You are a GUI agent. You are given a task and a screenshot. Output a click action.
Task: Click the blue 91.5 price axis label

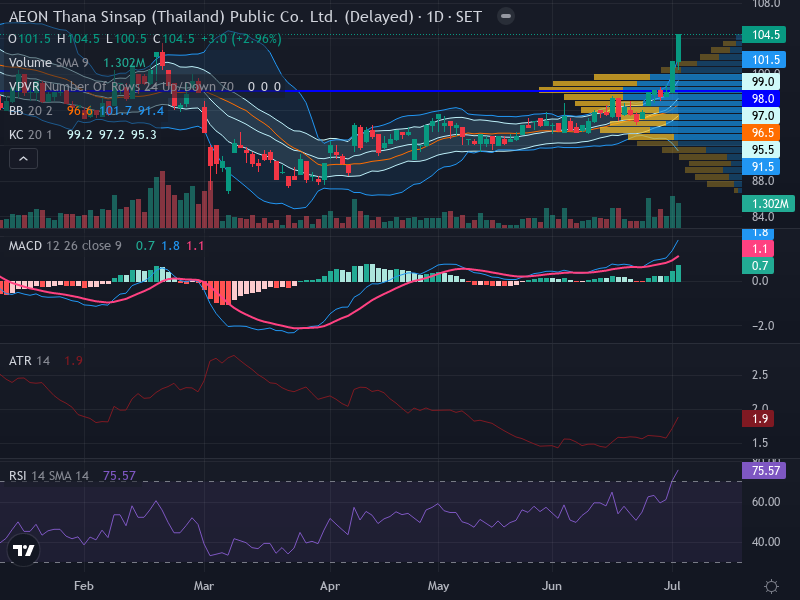click(761, 167)
